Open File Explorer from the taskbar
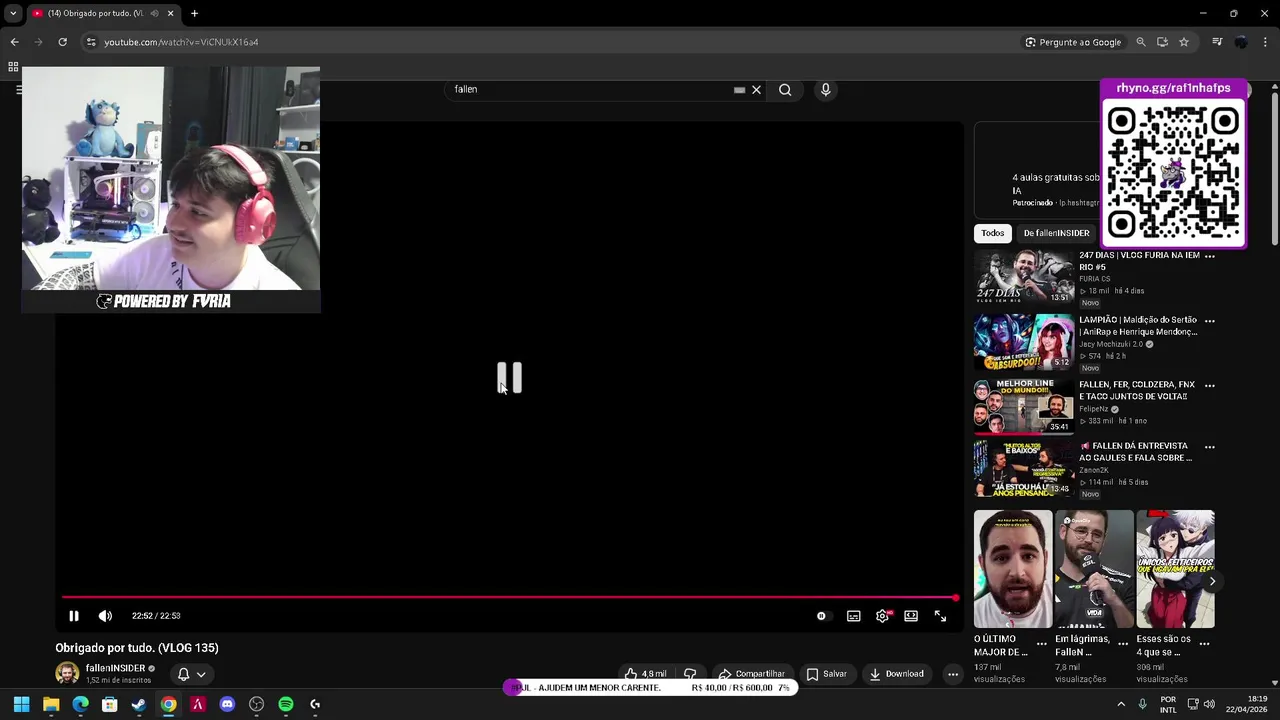1280x720 pixels. [51, 704]
